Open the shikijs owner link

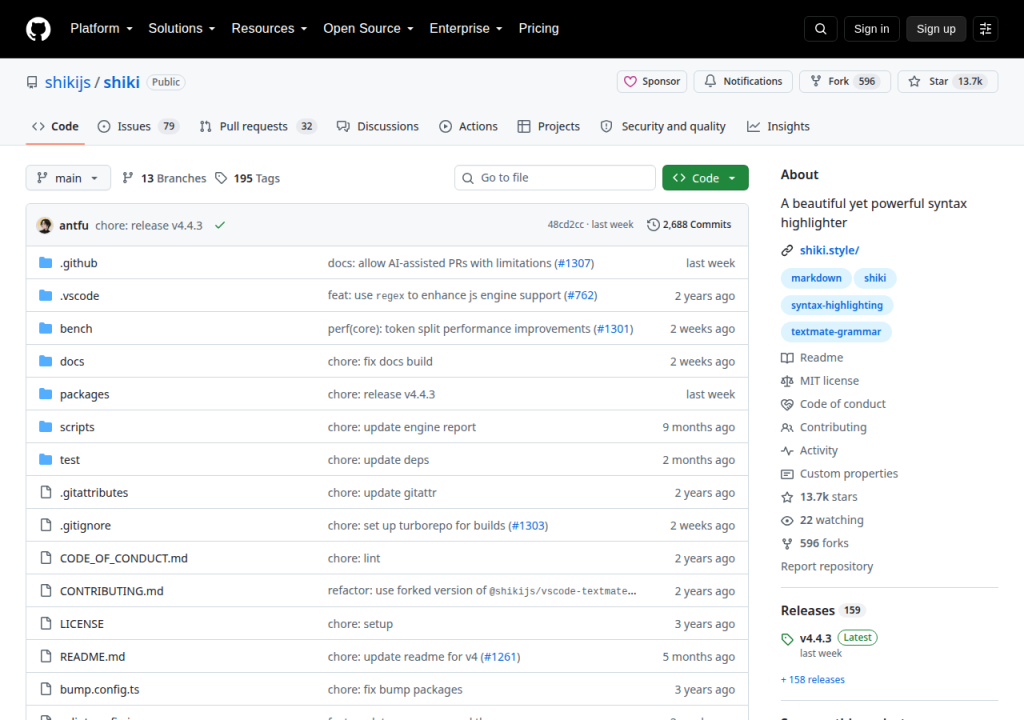[68, 82]
